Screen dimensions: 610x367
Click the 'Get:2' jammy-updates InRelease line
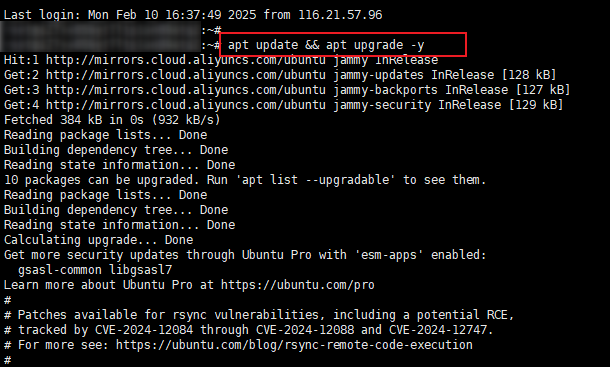pyautogui.click(x=280, y=75)
